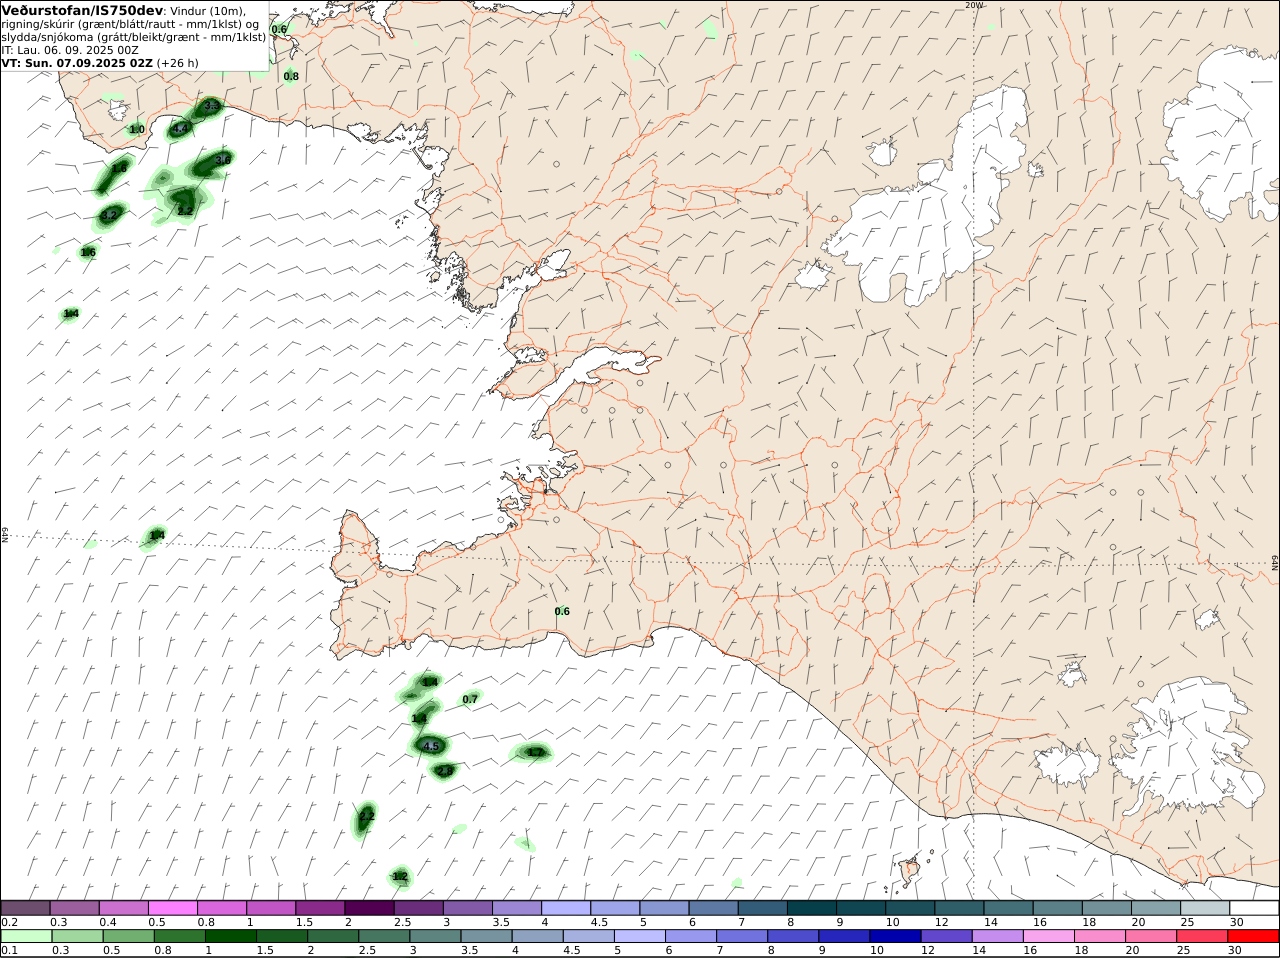Image resolution: width=1280 pixels, height=958 pixels.
Task: Select the pink 18 lower legend swatch
Action: pos(1100,936)
